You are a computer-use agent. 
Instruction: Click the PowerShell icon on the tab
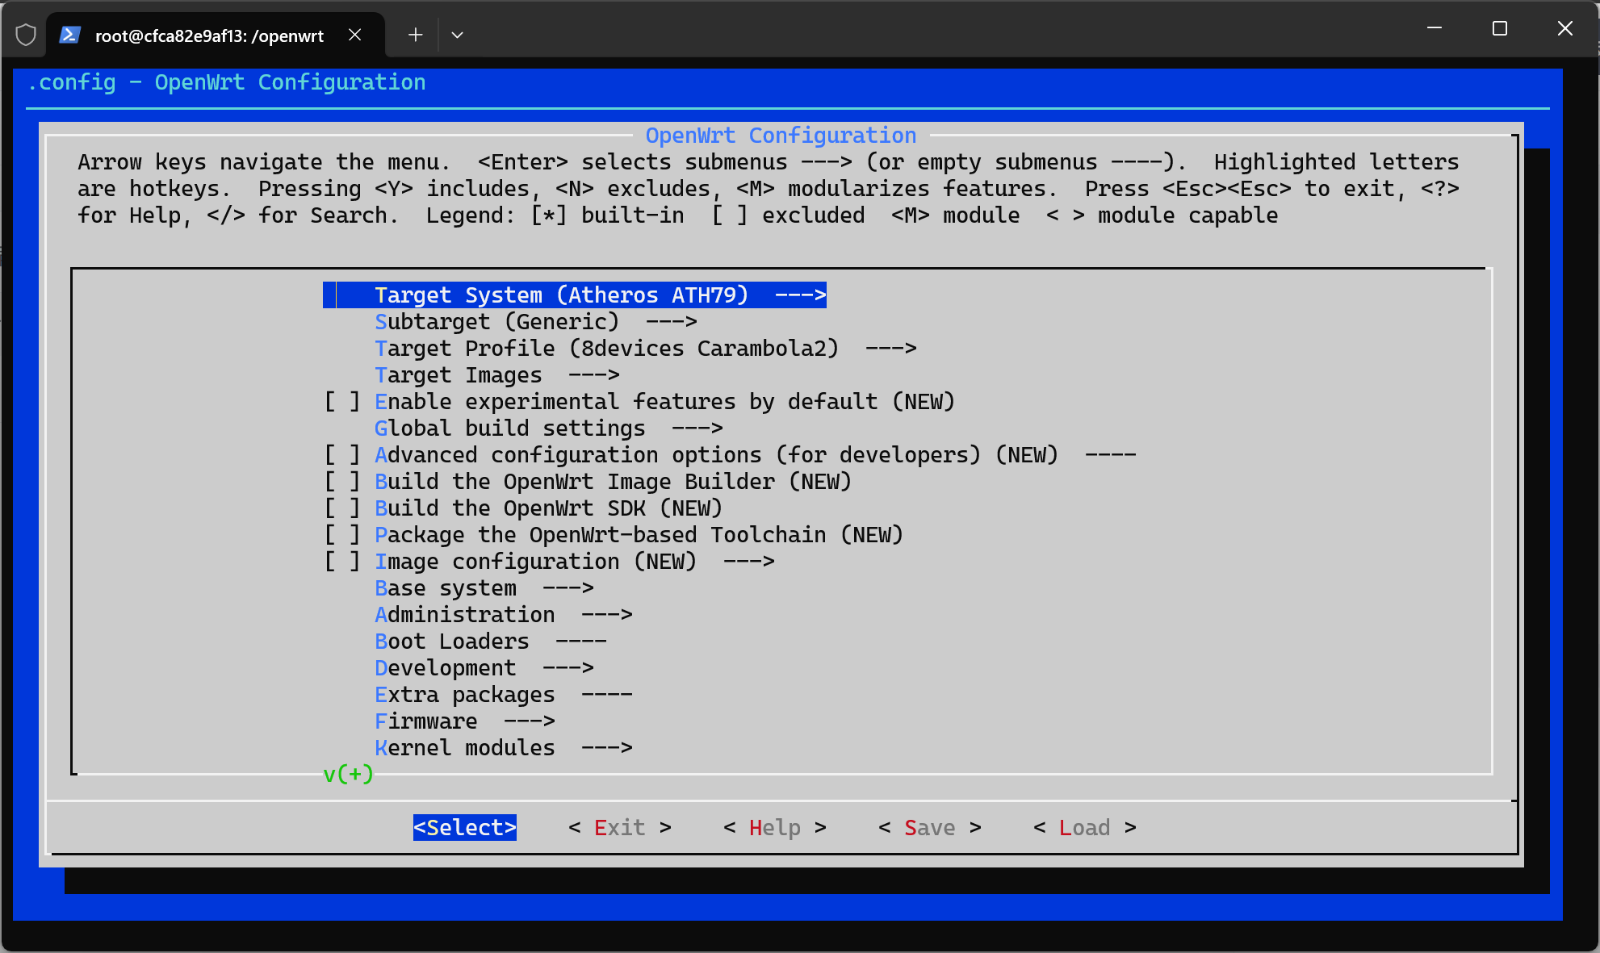[69, 34]
